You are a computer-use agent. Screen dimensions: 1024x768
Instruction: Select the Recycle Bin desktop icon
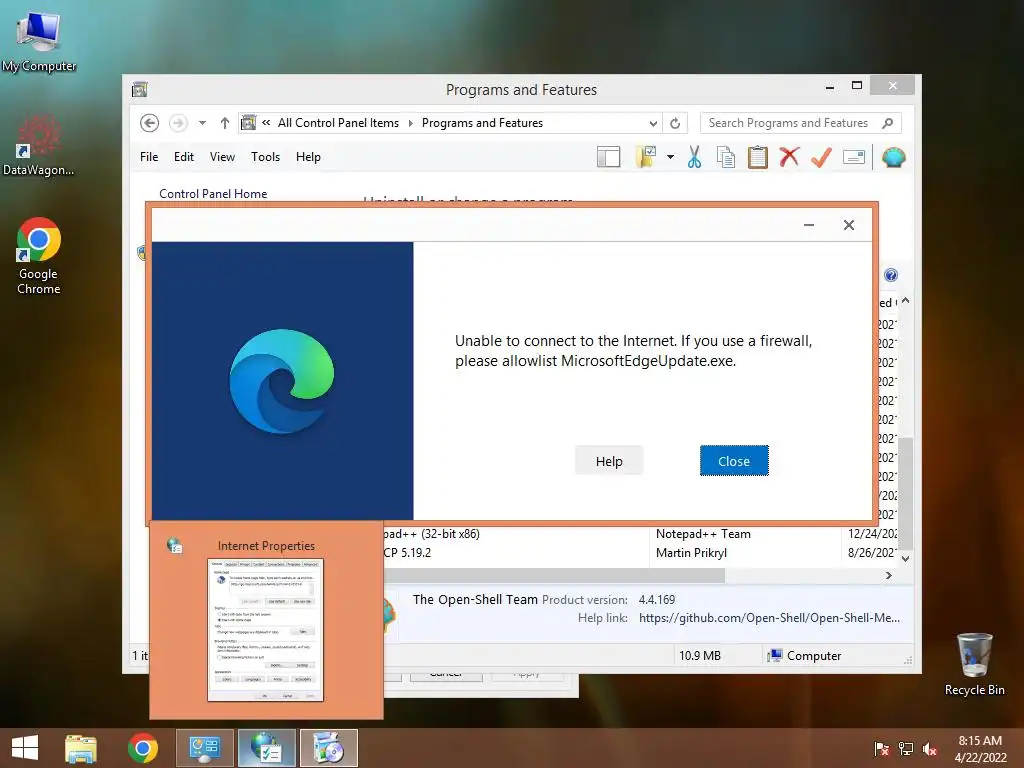(x=974, y=664)
